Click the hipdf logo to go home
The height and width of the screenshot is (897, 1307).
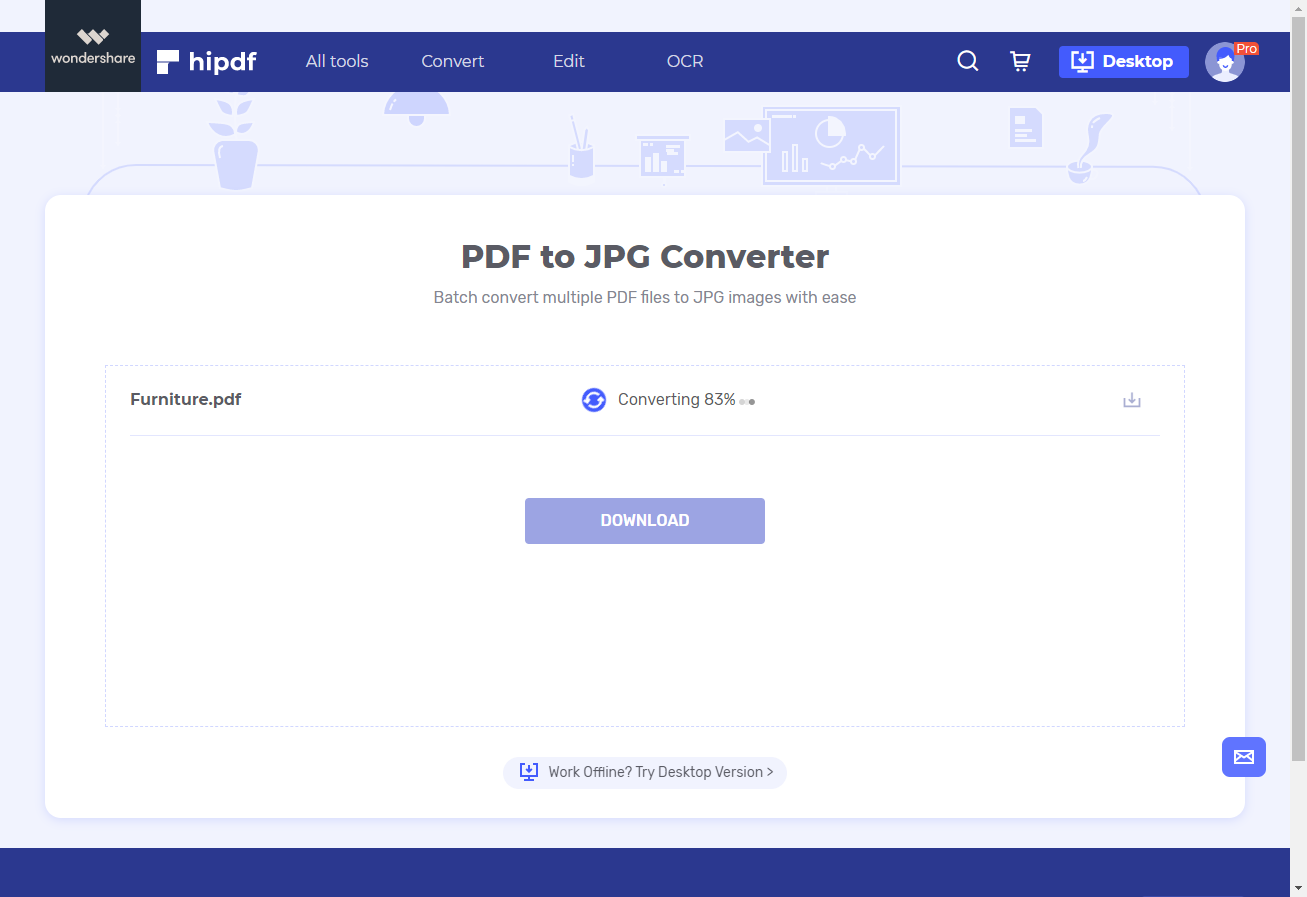206,61
